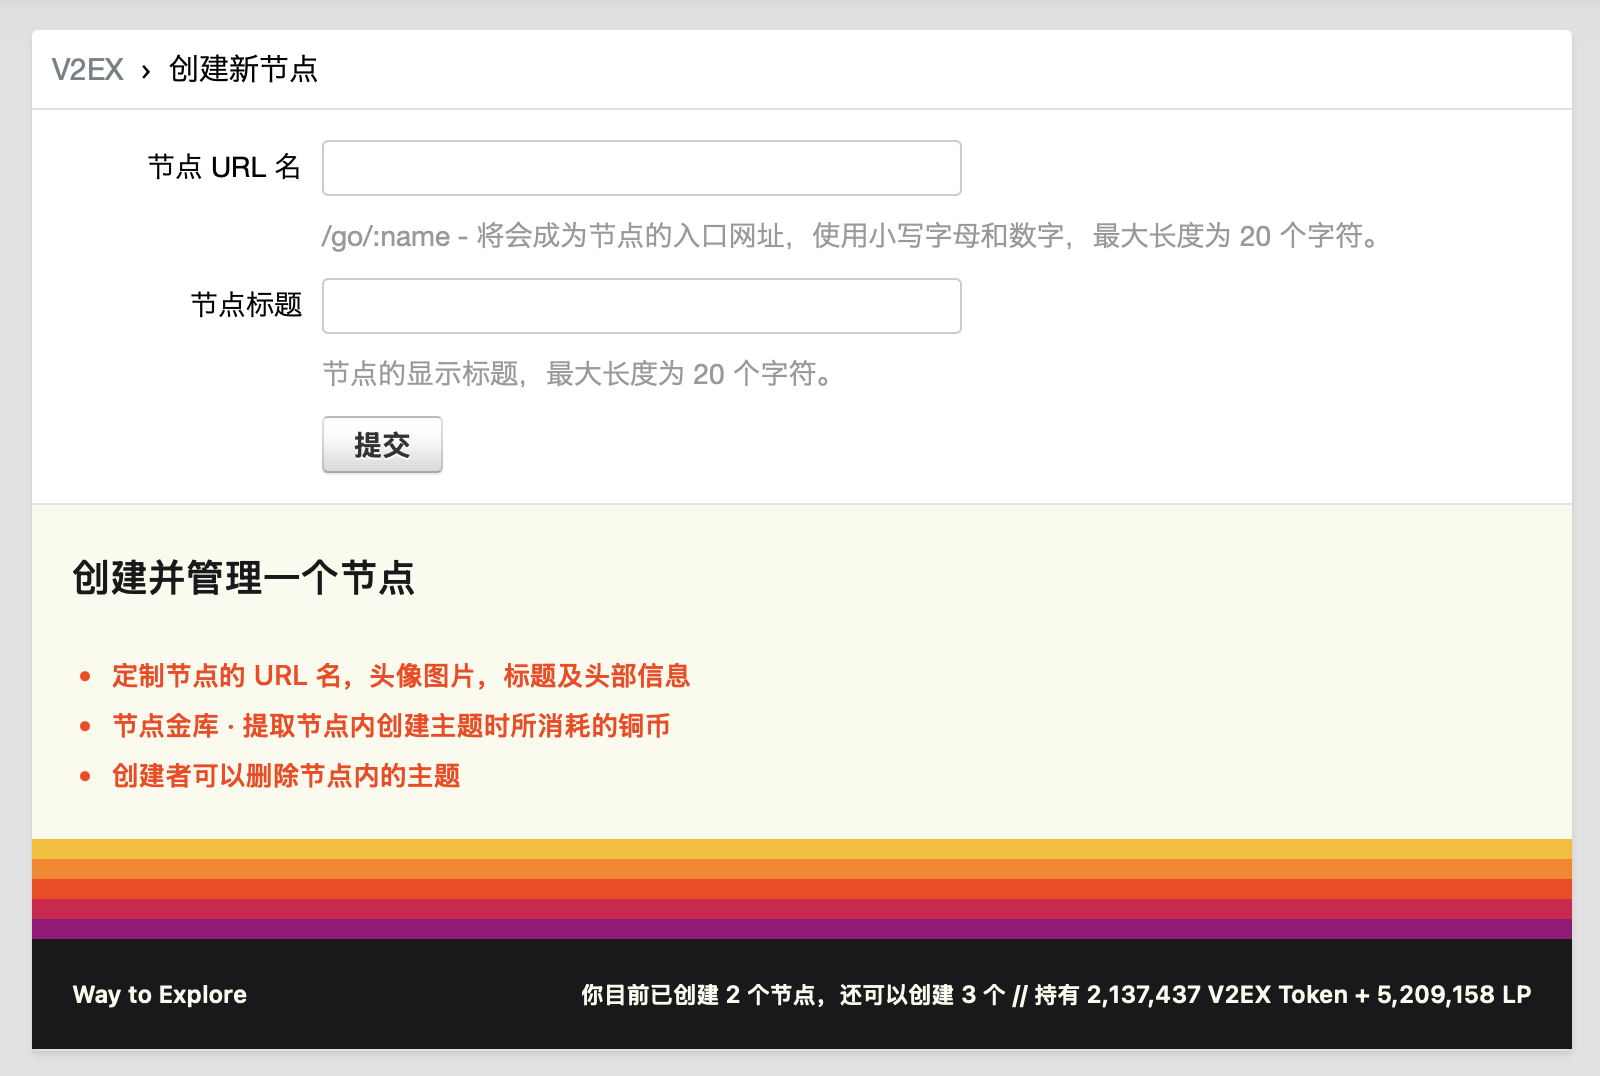Click the light orange color stripe
The image size is (1600, 1076).
801,869
